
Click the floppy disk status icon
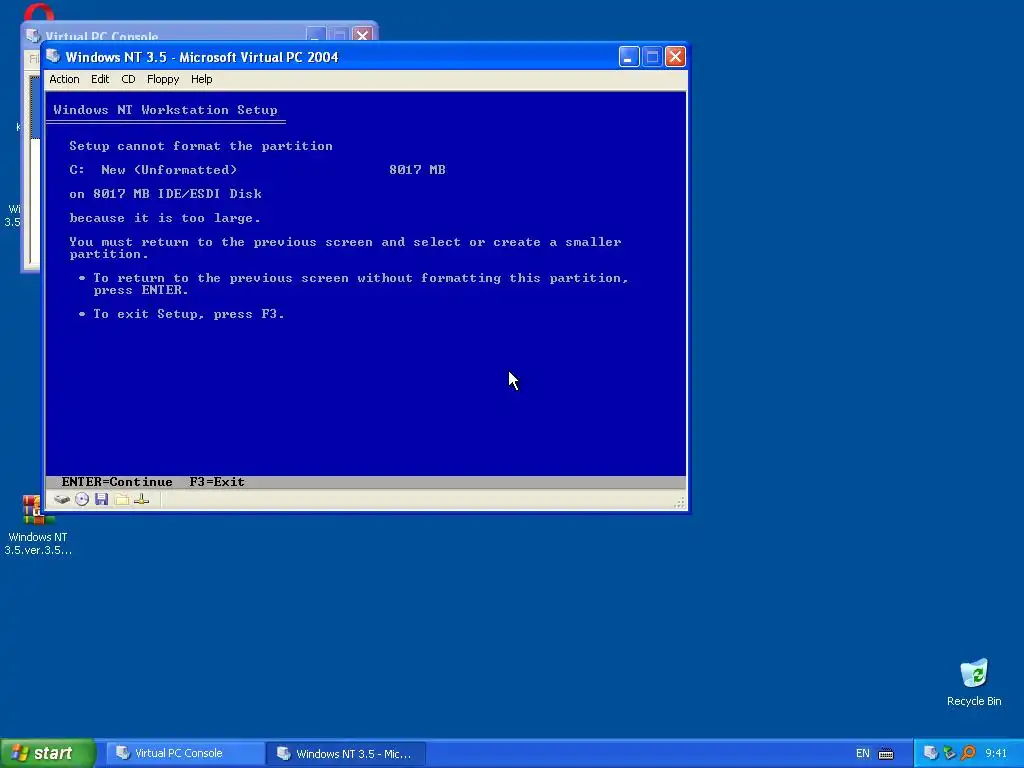pos(101,500)
